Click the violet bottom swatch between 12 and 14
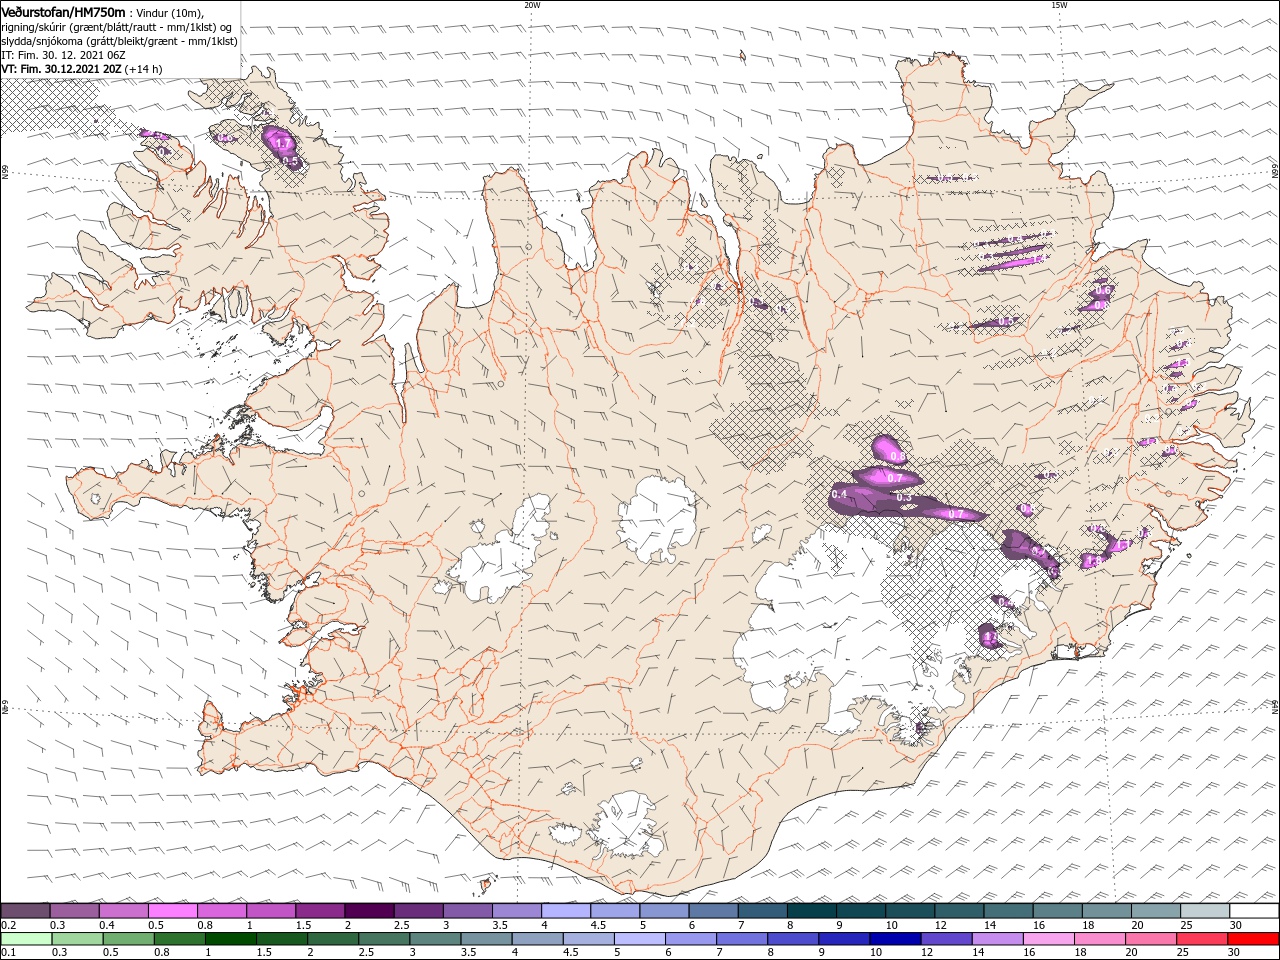The height and width of the screenshot is (960, 1280). click(x=947, y=939)
